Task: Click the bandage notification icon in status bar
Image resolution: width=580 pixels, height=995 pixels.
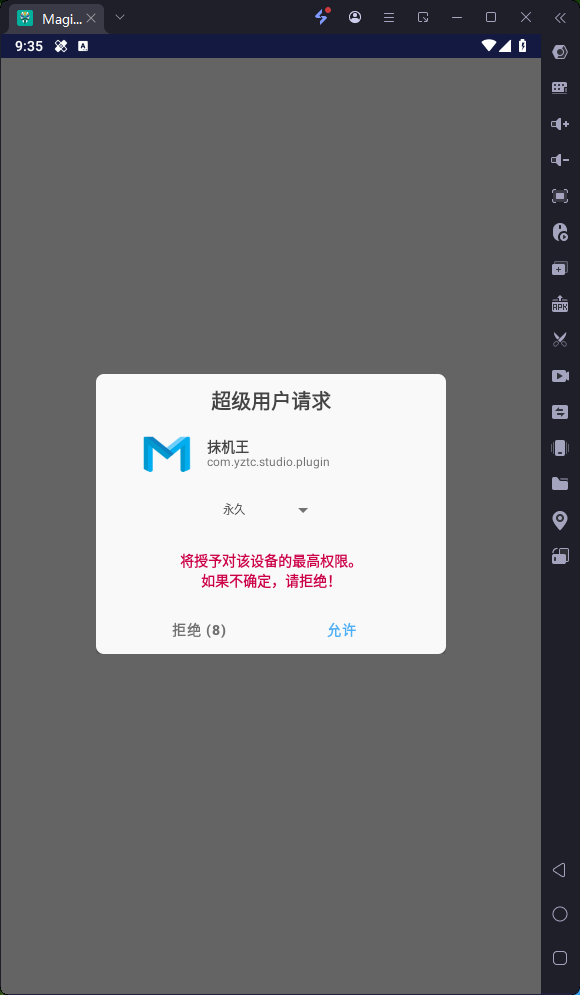Action: (x=61, y=46)
